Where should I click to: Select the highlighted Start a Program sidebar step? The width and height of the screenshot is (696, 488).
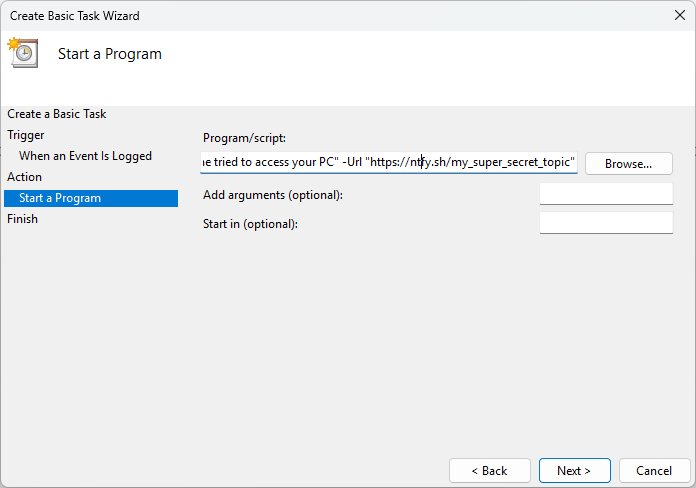[x=60, y=198]
